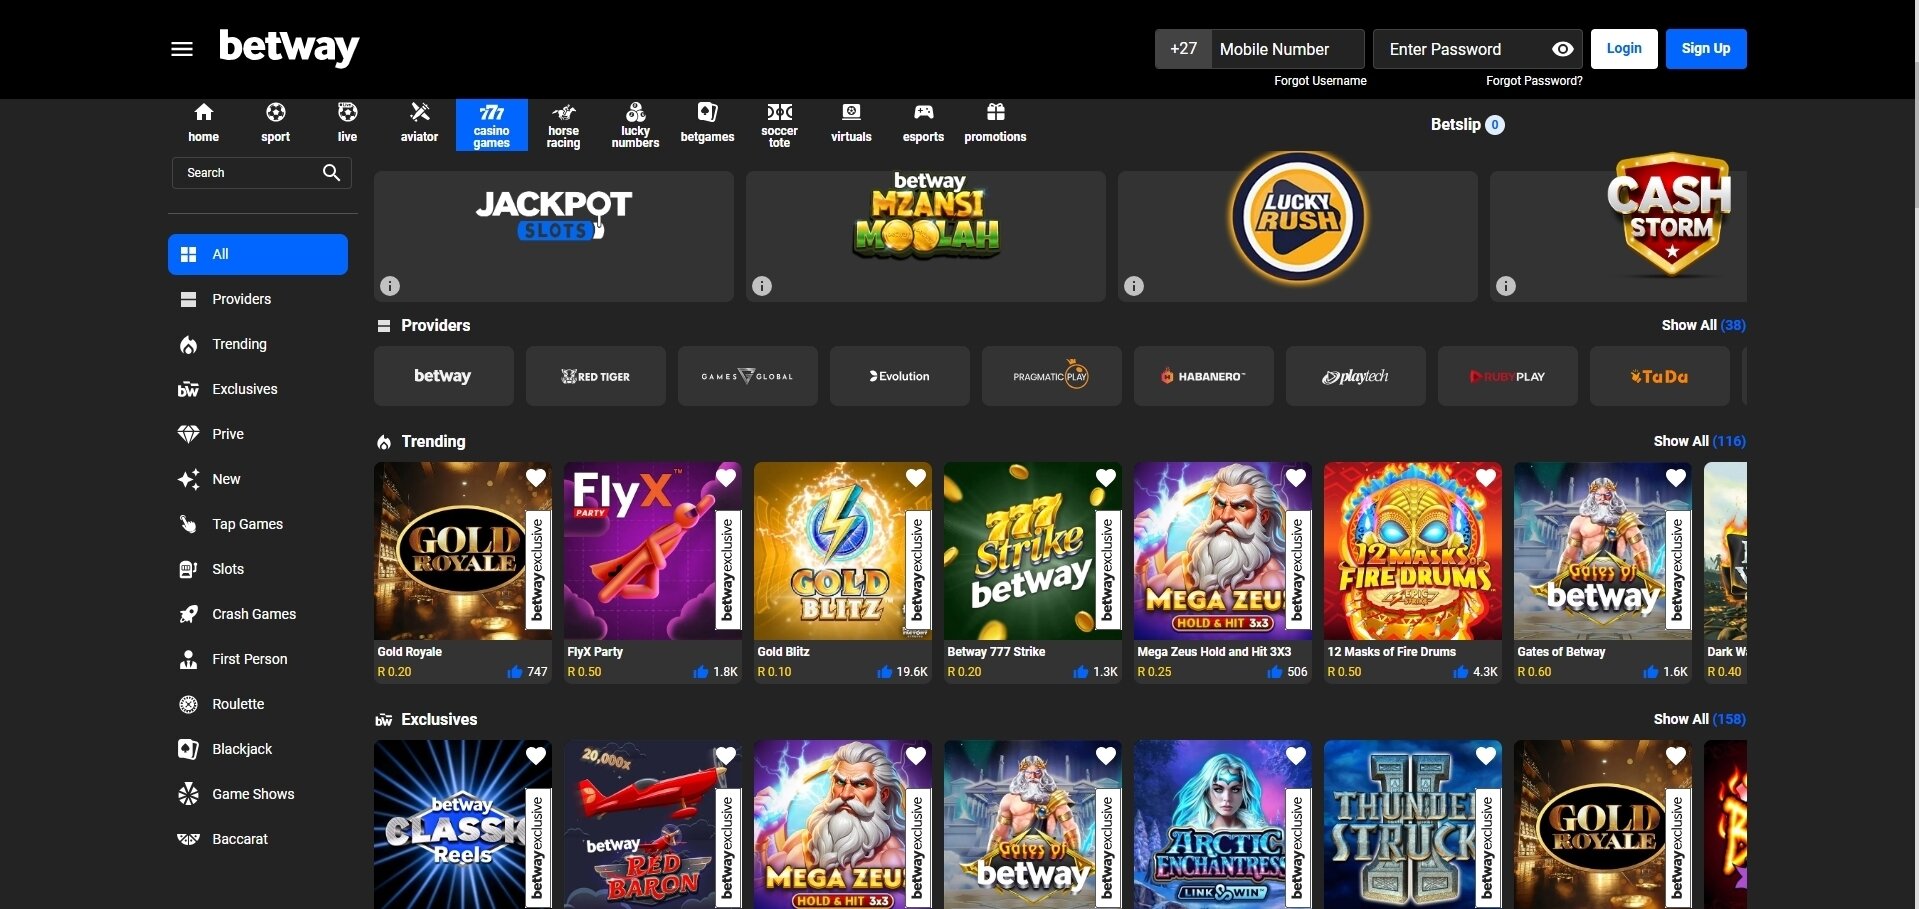Screen dimensions: 1919x909
Task: Click the Login button
Action: [x=1624, y=49]
